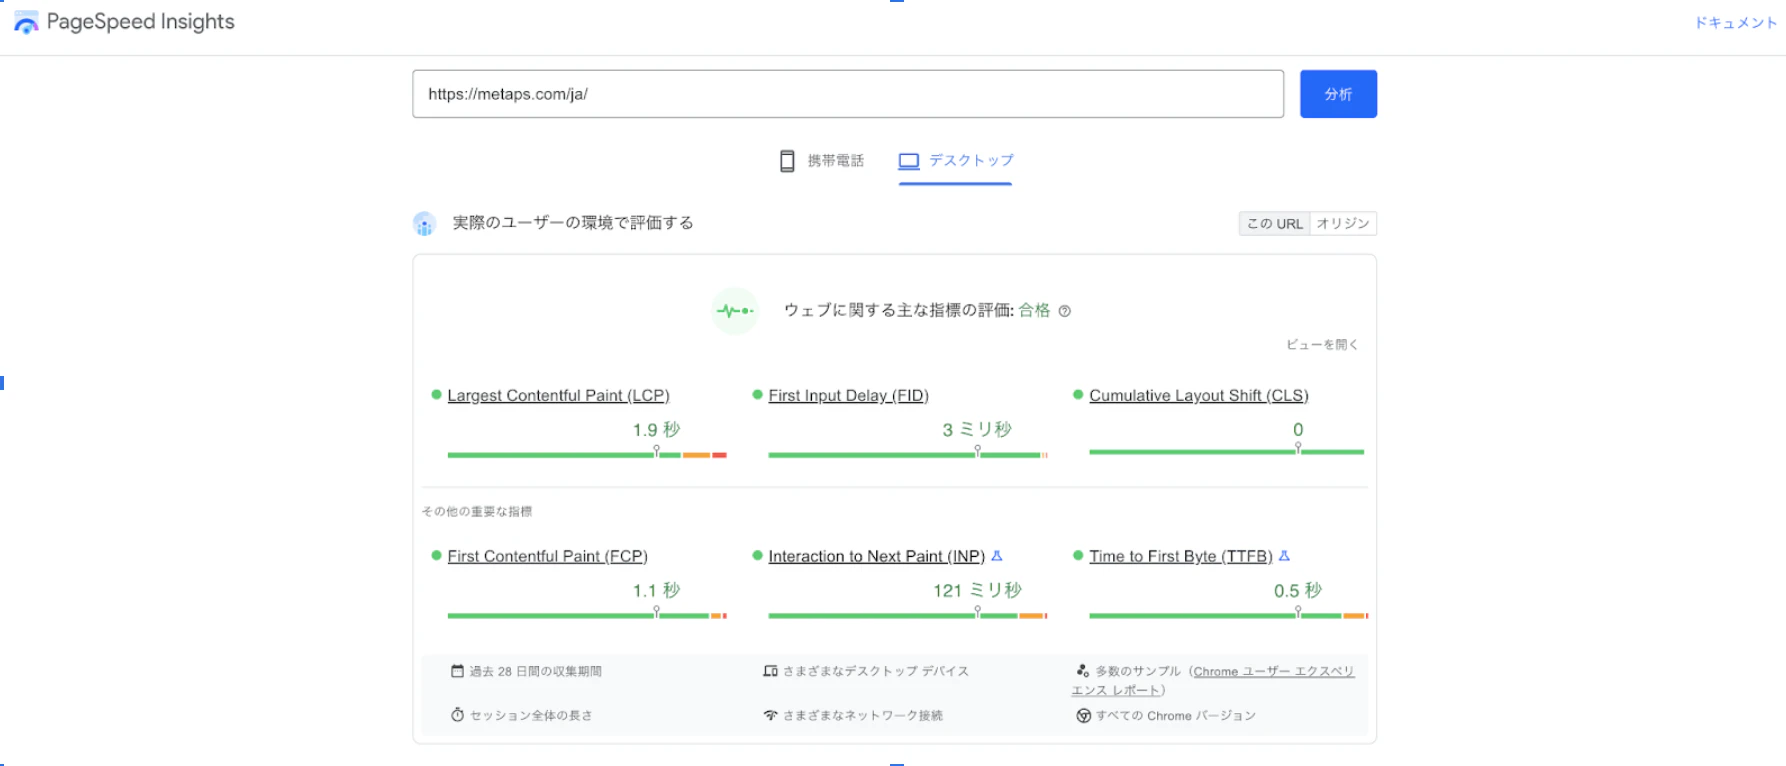Click the 分析 analyze button
Image resolution: width=1786 pixels, height=766 pixels.
point(1338,94)
